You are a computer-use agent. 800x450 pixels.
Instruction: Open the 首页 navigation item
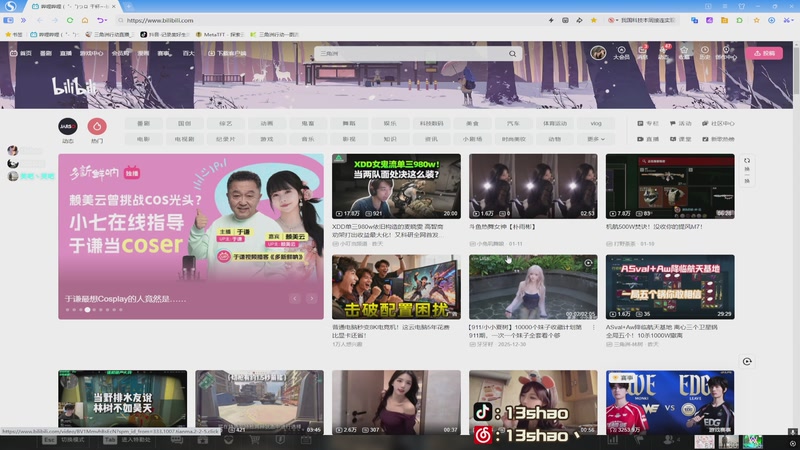[21, 53]
